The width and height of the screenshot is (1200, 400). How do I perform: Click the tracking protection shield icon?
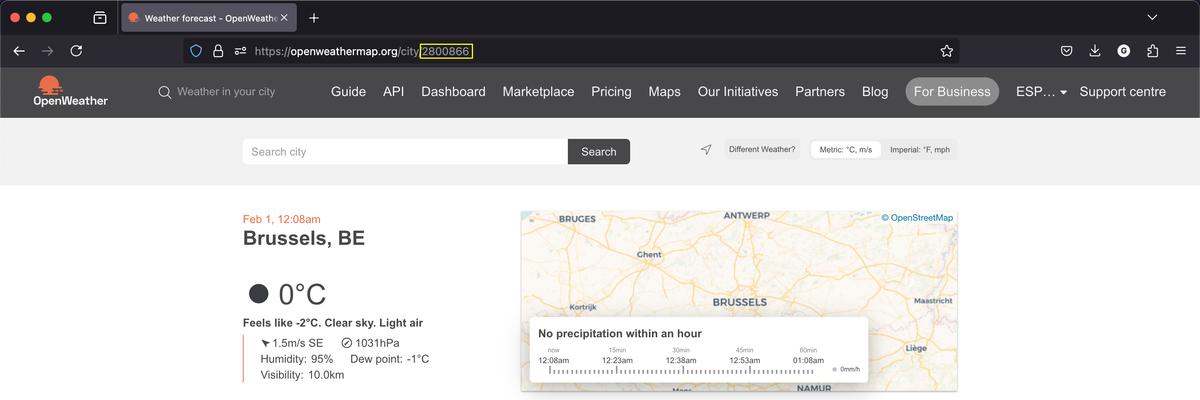click(196, 51)
